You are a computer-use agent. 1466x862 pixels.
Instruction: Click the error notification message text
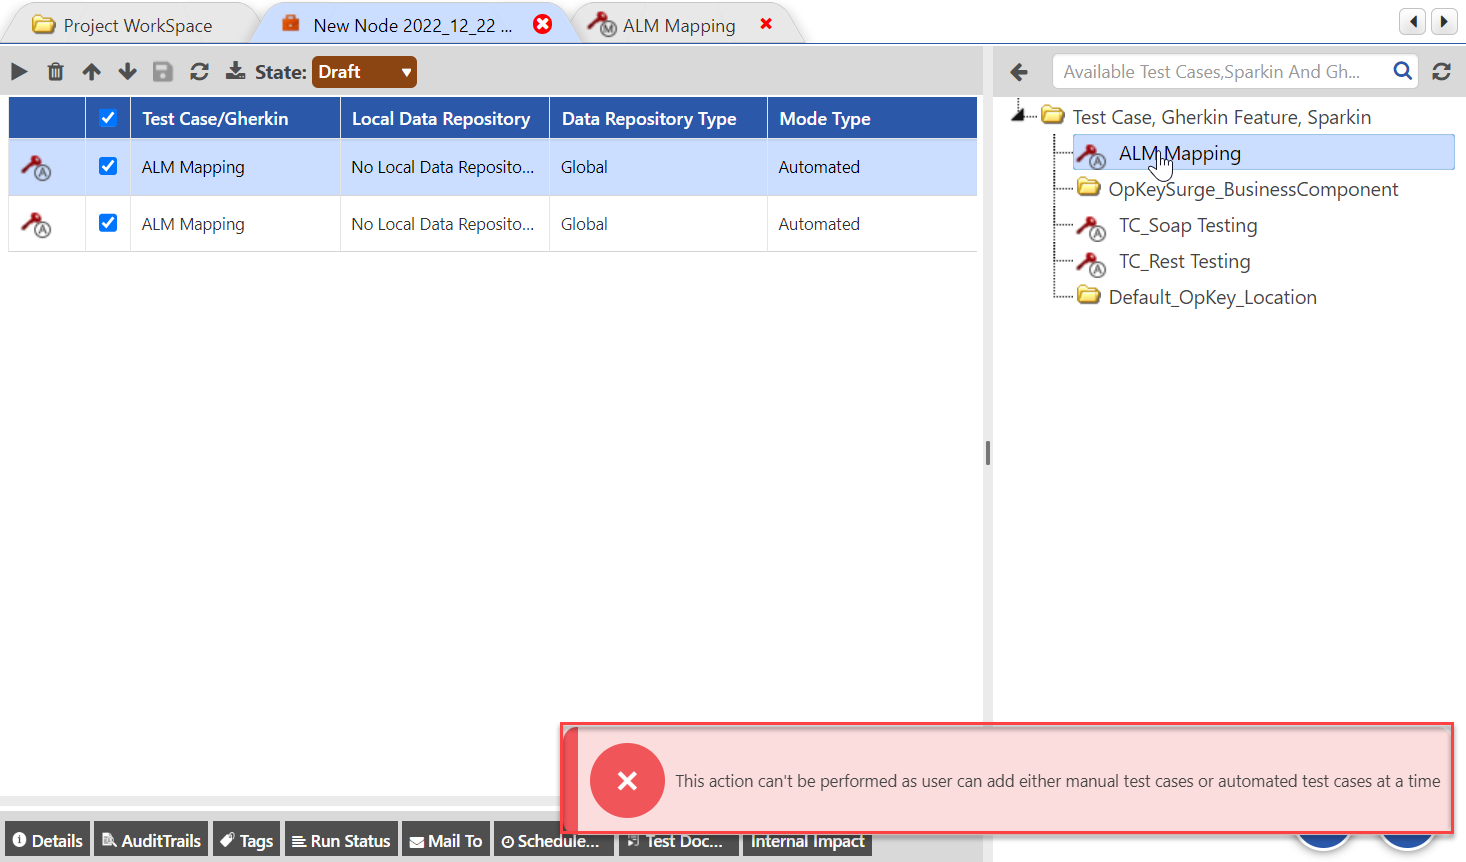point(1058,781)
